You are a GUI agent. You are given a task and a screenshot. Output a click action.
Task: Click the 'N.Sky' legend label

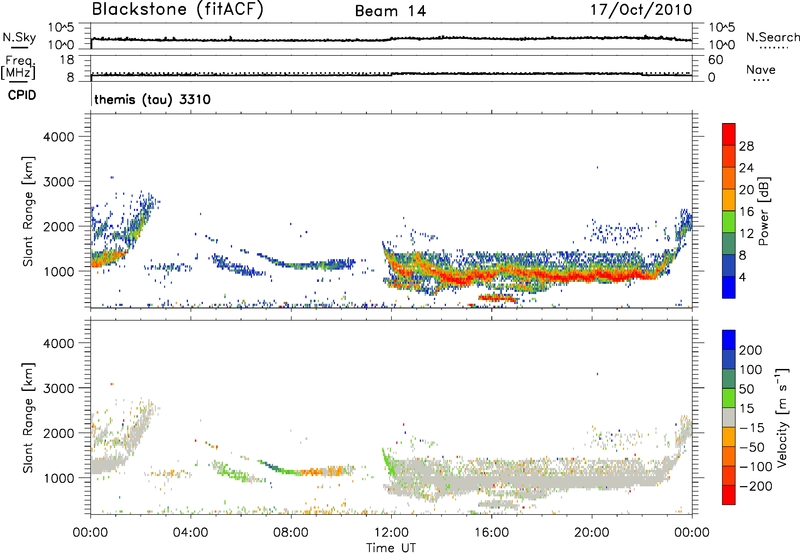(19, 37)
